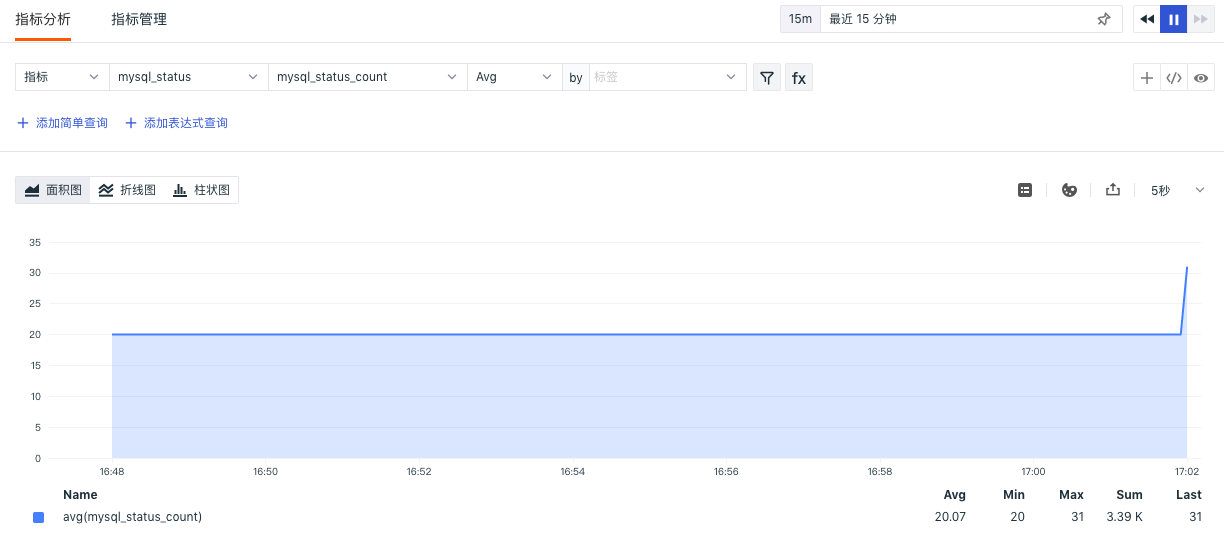Screen dimensions: 1224x545
Task: Click the plus icon beside query row
Action: tap(1147, 77)
